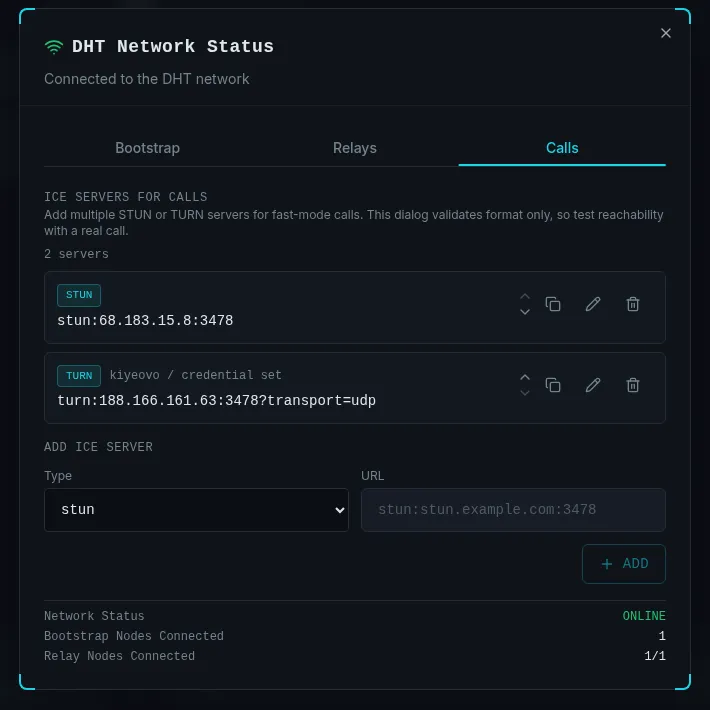Move the STUN server up
710x710 pixels.
525,297
